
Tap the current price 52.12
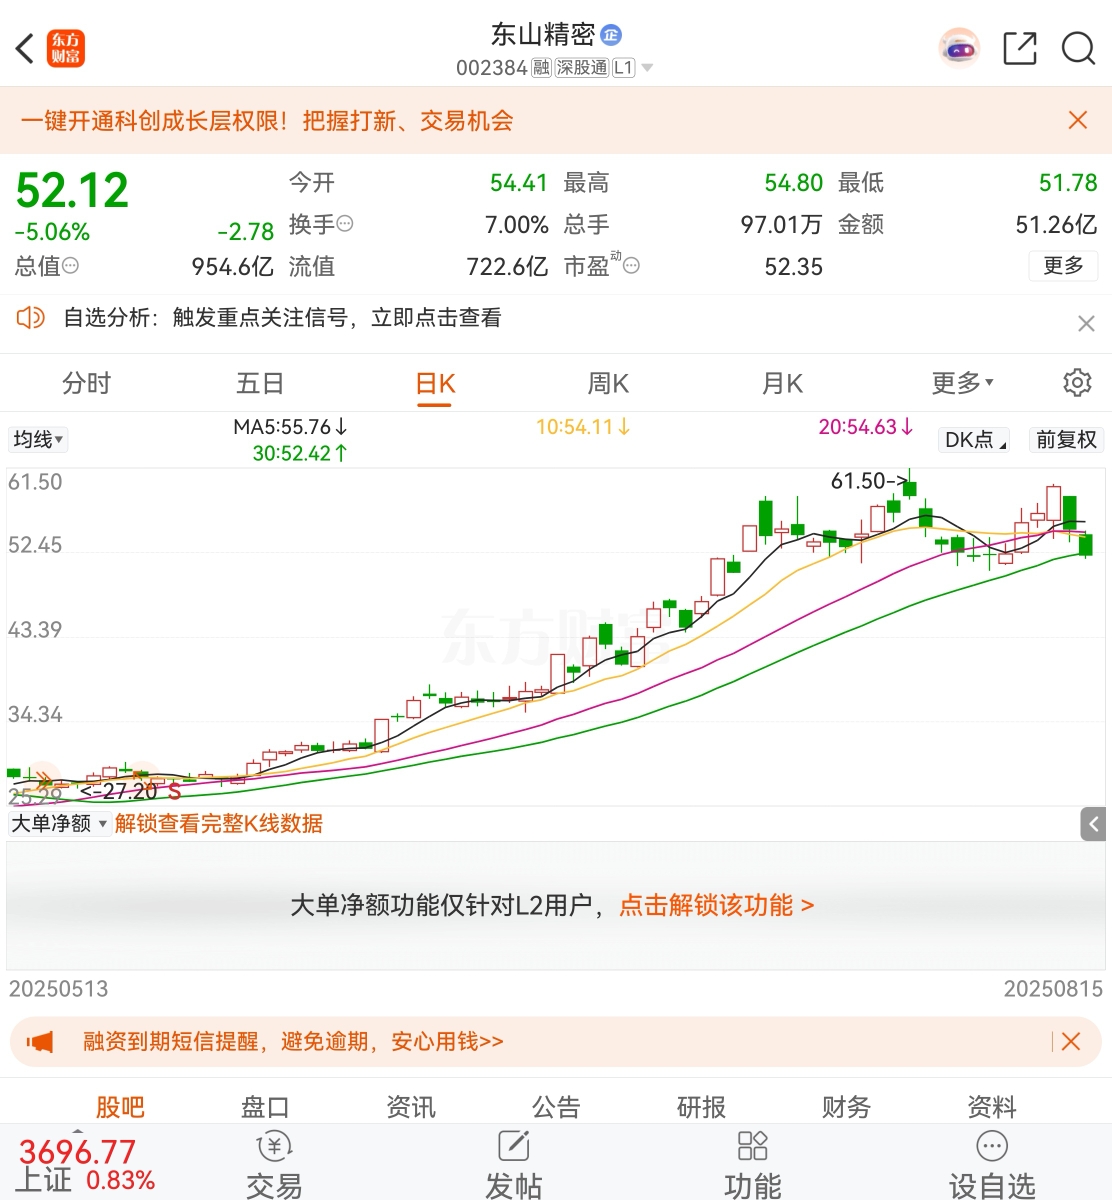point(72,190)
